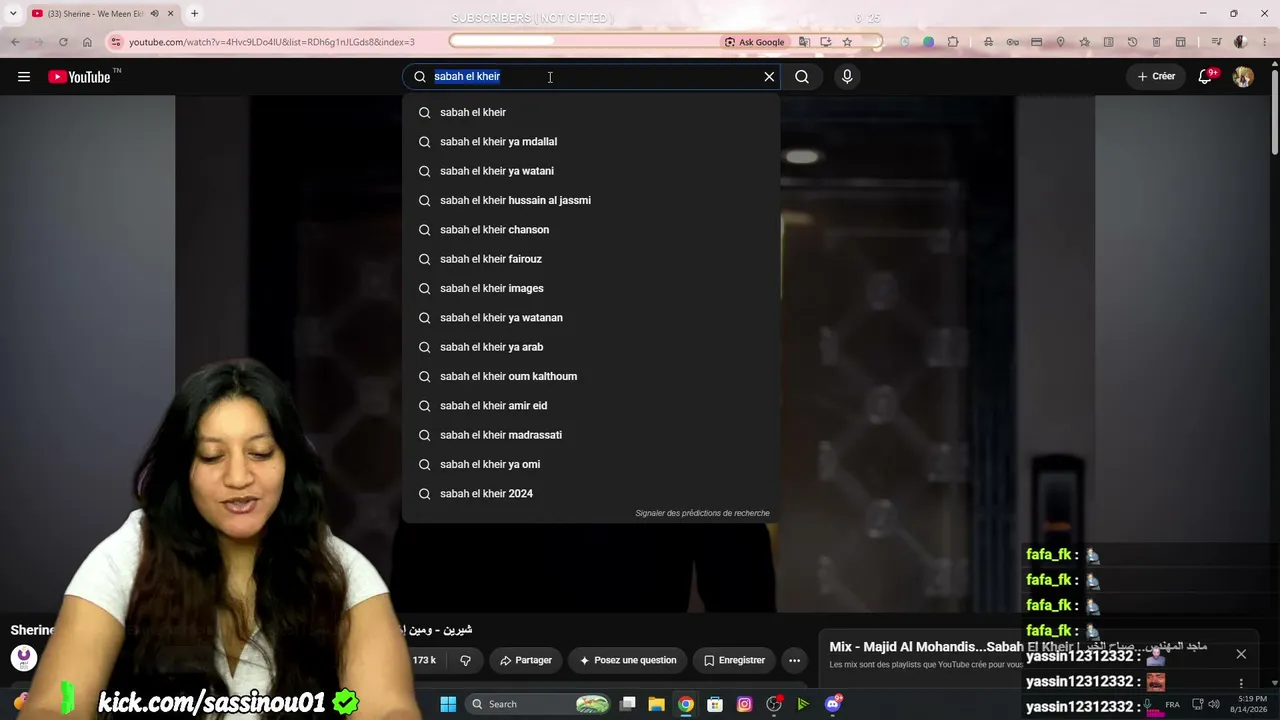Open the account avatar menu
Screen dimensions: 1280x720
click(1243, 77)
